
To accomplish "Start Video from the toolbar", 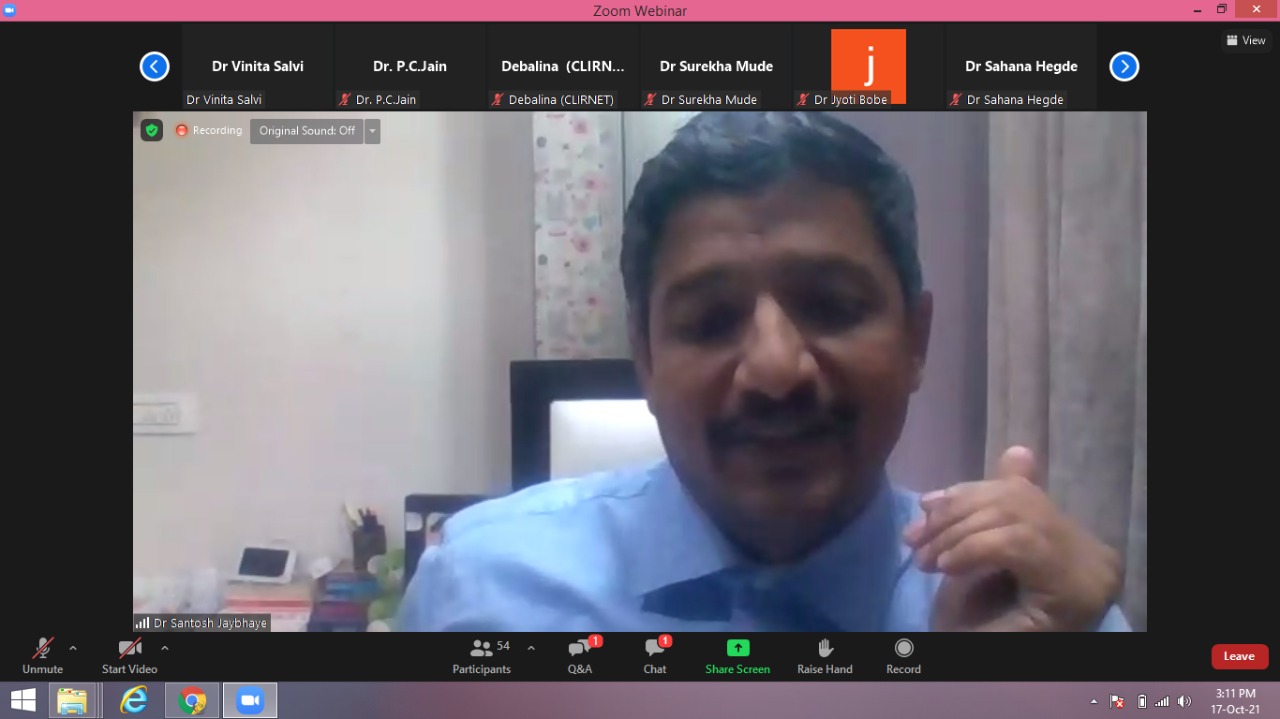I will [x=129, y=656].
